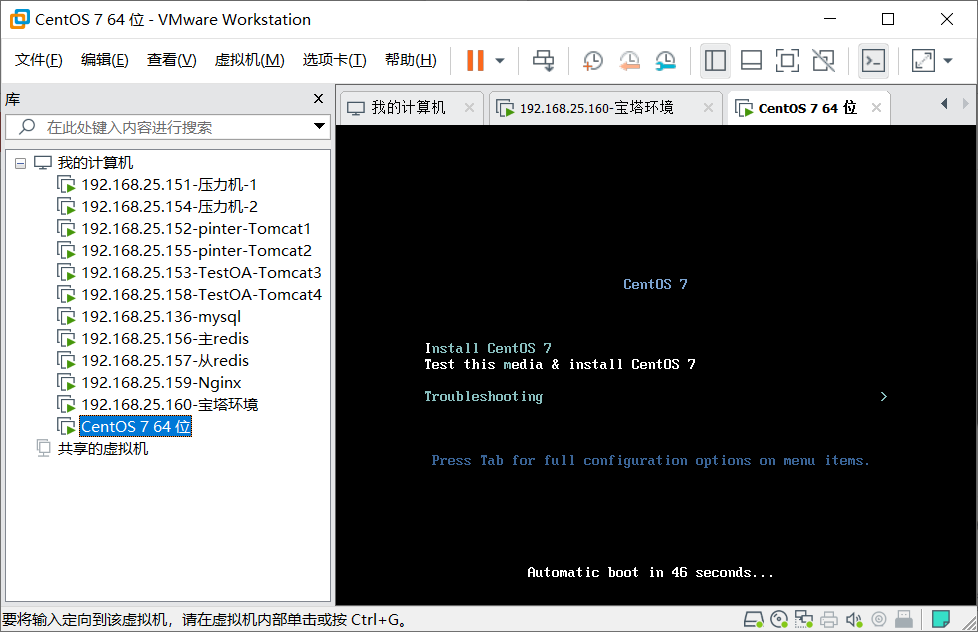Open the snapshot manager
Image resolution: width=978 pixels, height=632 pixels.
666,61
